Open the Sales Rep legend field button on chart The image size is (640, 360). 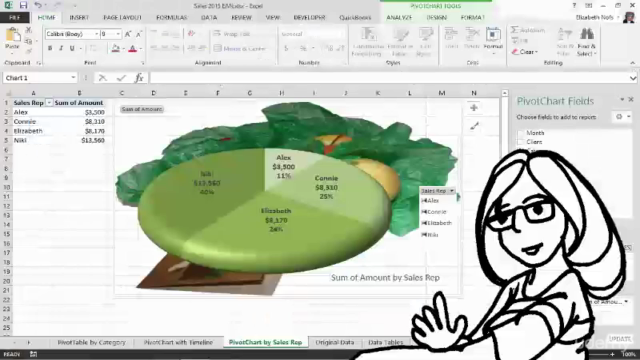pos(437,191)
